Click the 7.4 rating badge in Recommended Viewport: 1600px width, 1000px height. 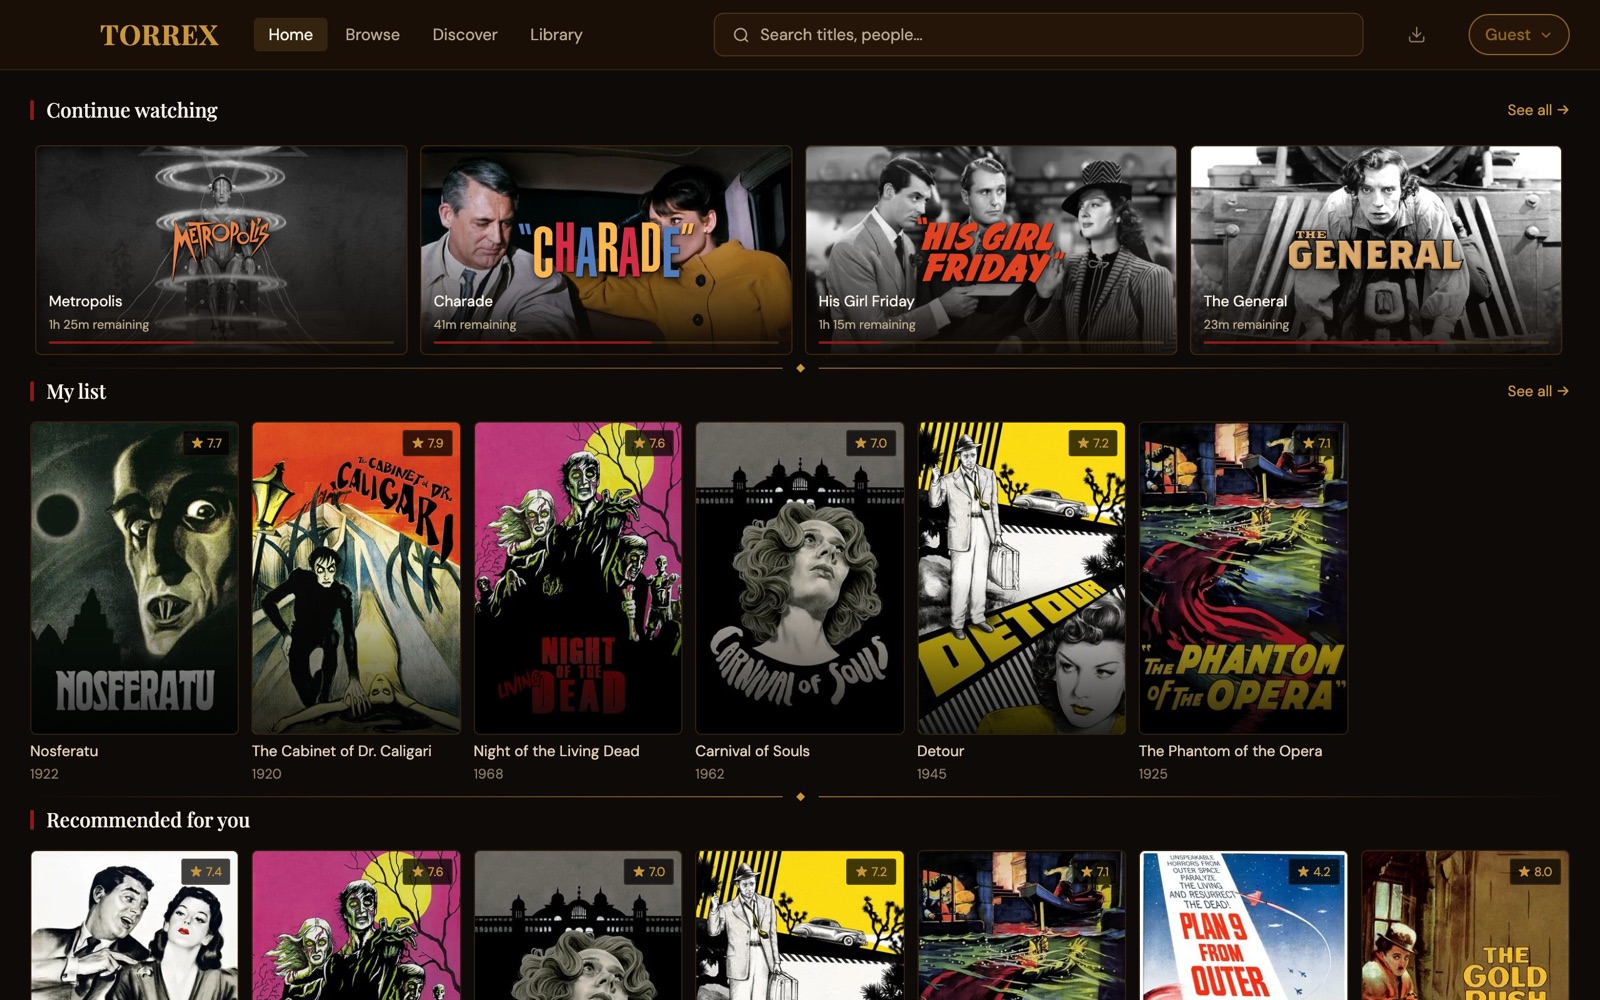206,872
